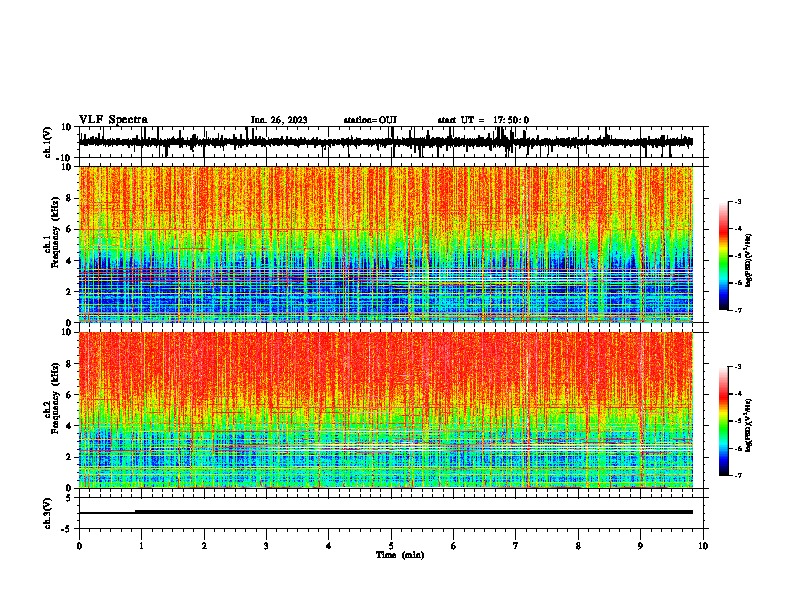The height and width of the screenshot is (612, 792).
Task: Click the ch.1 "Frequency (kHz)" axis label
Action: click(56, 233)
